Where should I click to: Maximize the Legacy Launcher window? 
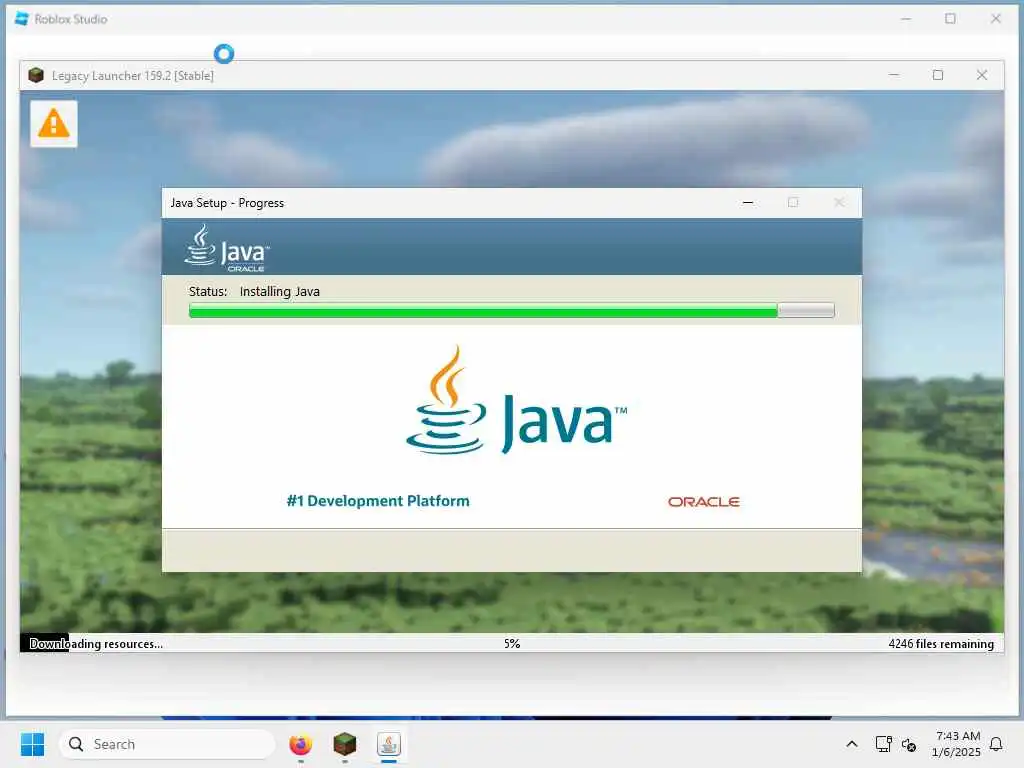(x=938, y=76)
